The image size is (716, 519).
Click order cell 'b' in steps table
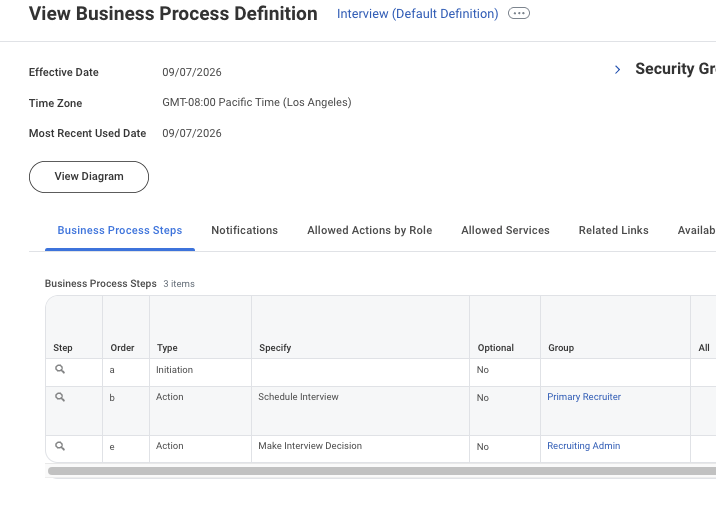pyautogui.click(x=126, y=411)
